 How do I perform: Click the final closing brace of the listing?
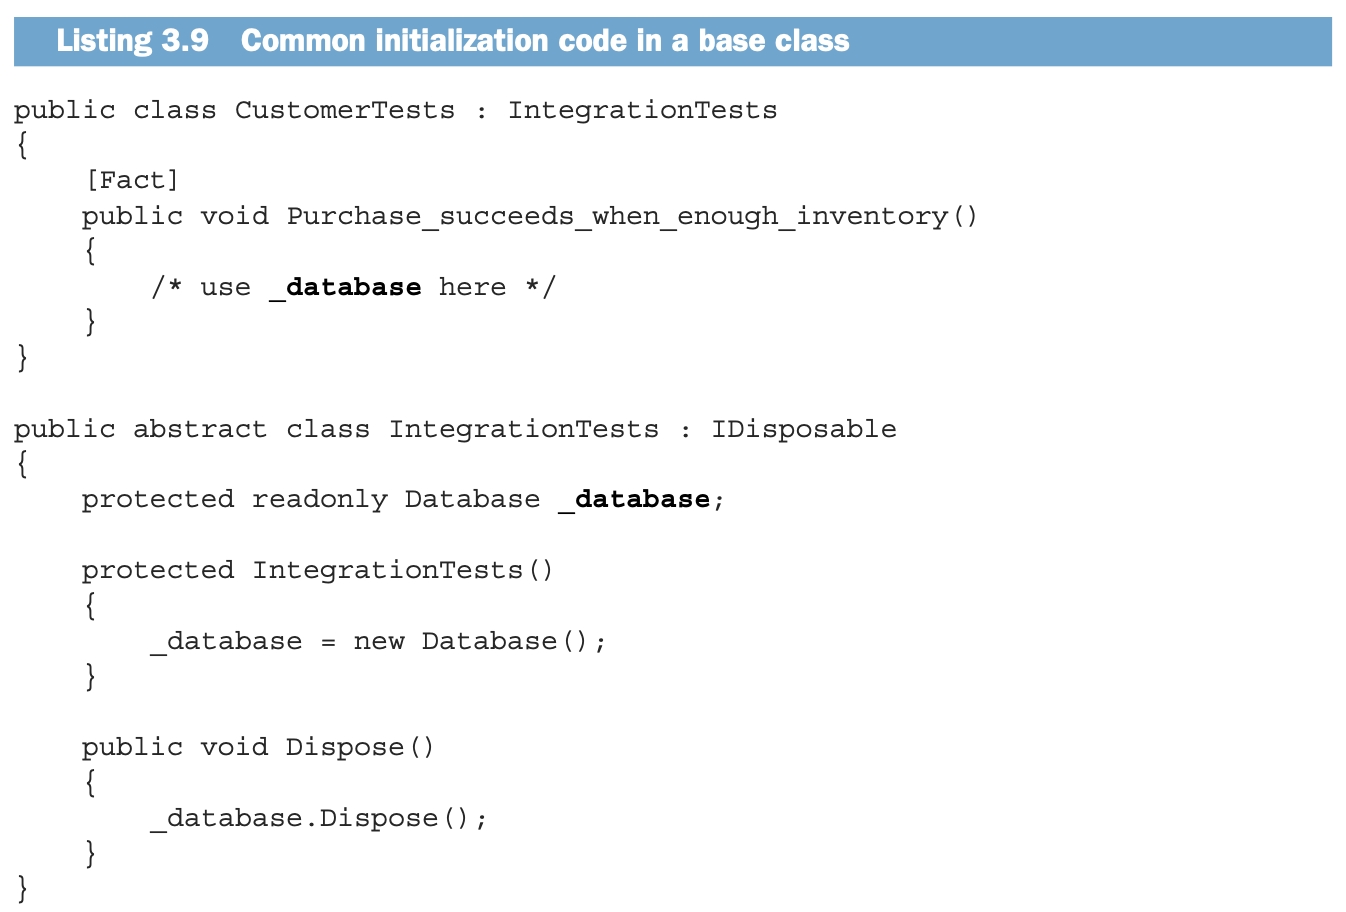22,888
